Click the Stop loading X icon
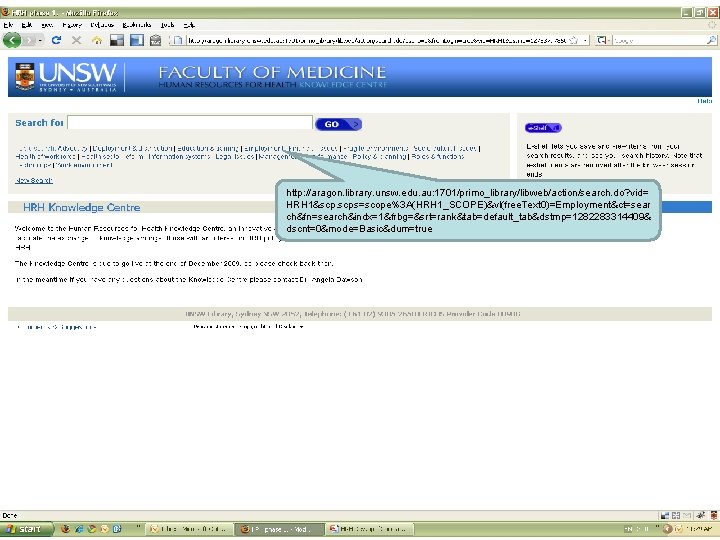Viewport: 720px width, 540px height. click(76, 40)
